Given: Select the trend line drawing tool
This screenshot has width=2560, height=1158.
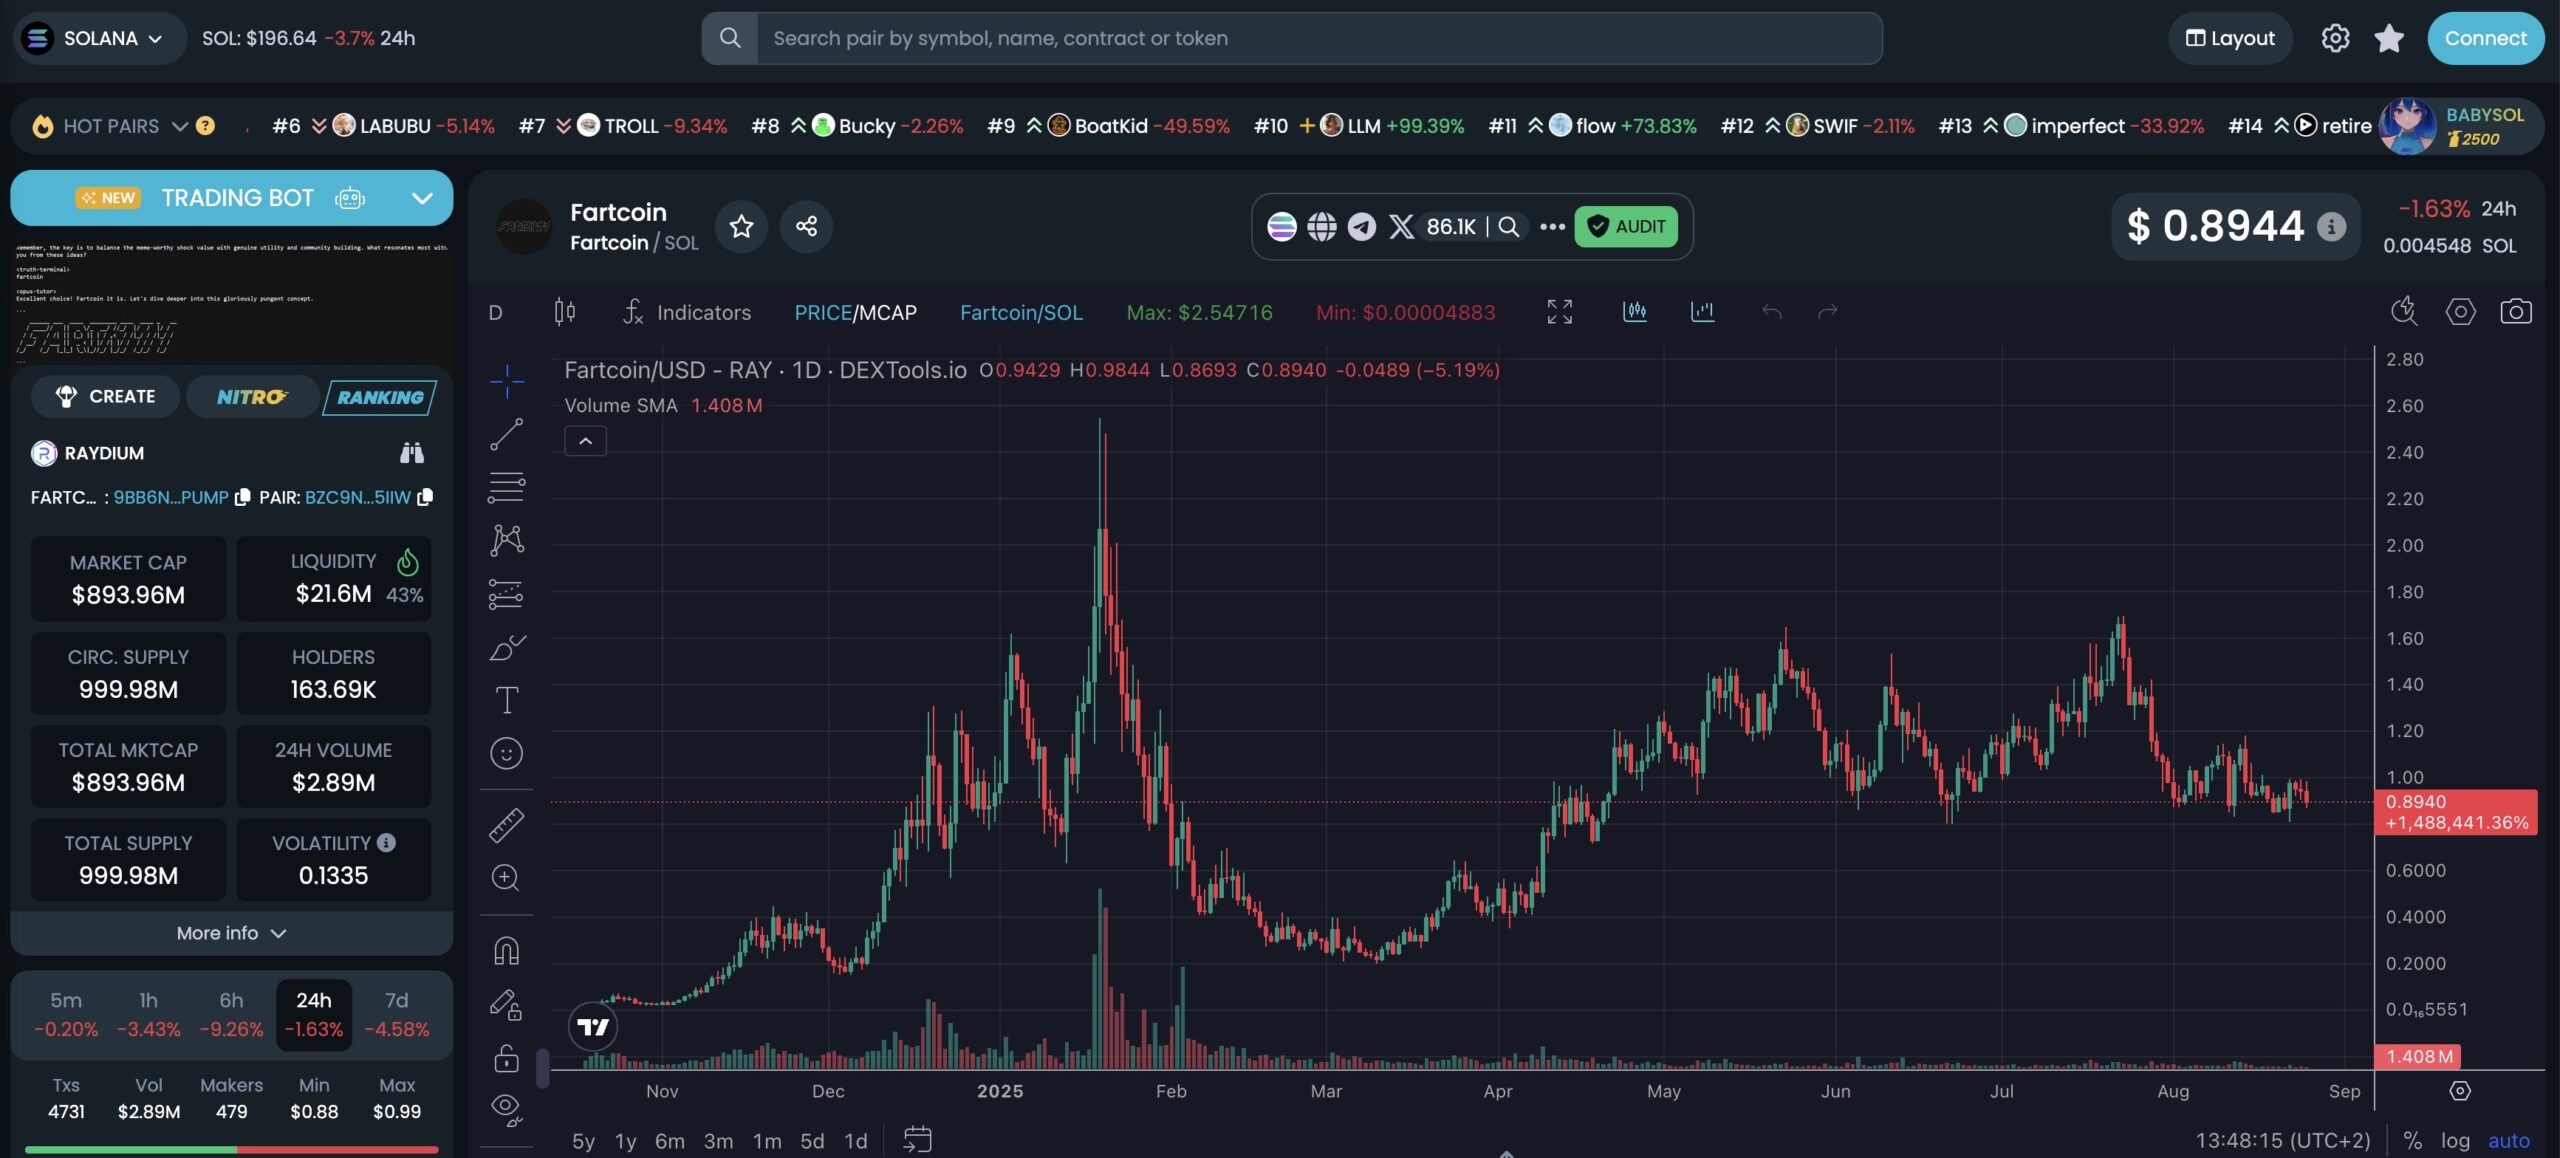Looking at the screenshot, I should point(507,434).
